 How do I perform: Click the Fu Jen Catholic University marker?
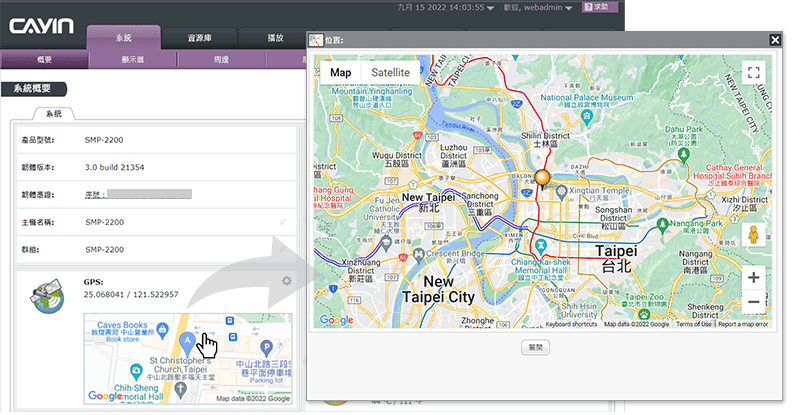tap(386, 243)
